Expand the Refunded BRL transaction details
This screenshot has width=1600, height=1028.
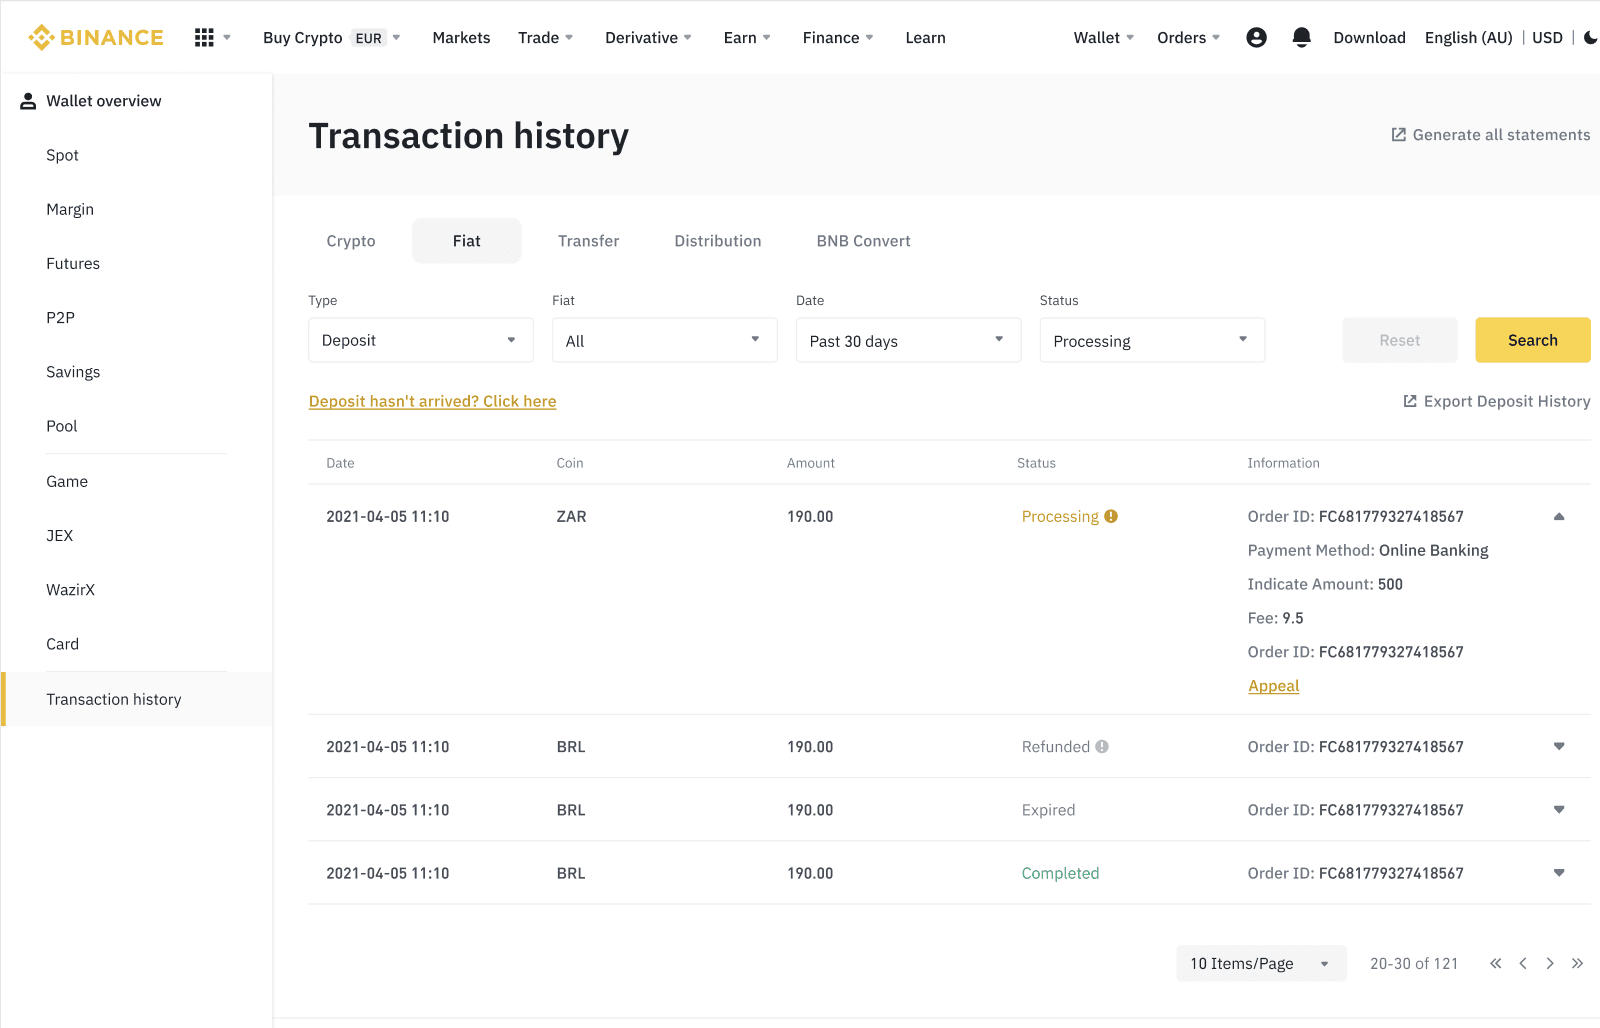(x=1558, y=746)
